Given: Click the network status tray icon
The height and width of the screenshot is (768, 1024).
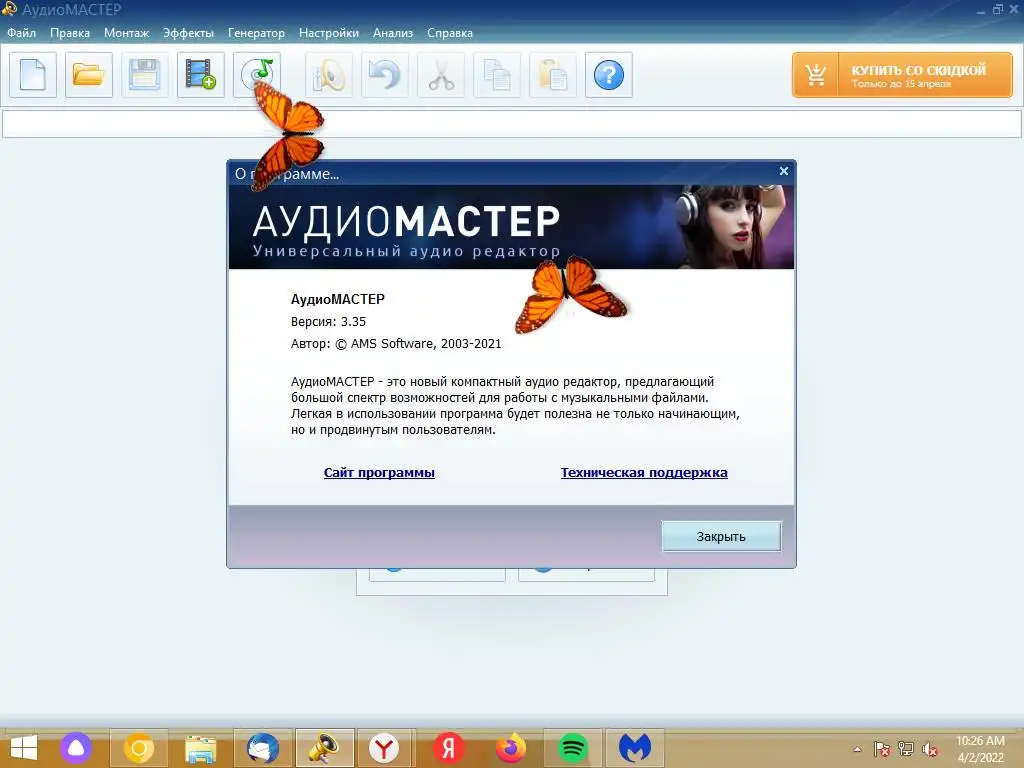Looking at the screenshot, I should click(906, 749).
